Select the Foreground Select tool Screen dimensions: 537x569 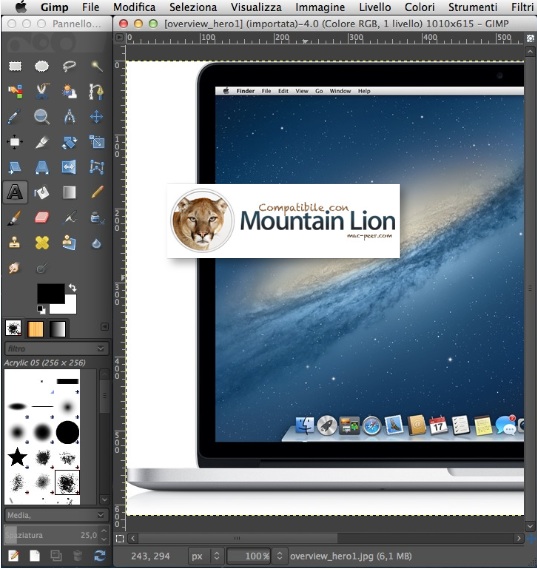[69, 91]
